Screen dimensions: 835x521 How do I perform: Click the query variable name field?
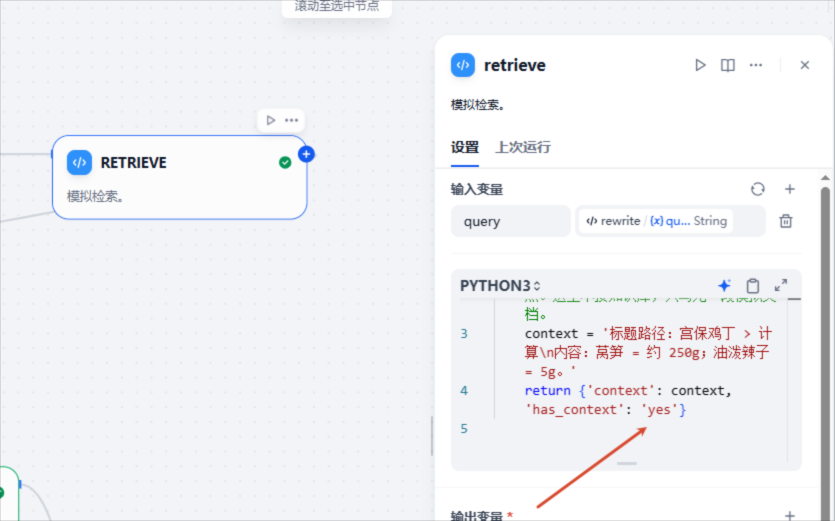coord(510,221)
